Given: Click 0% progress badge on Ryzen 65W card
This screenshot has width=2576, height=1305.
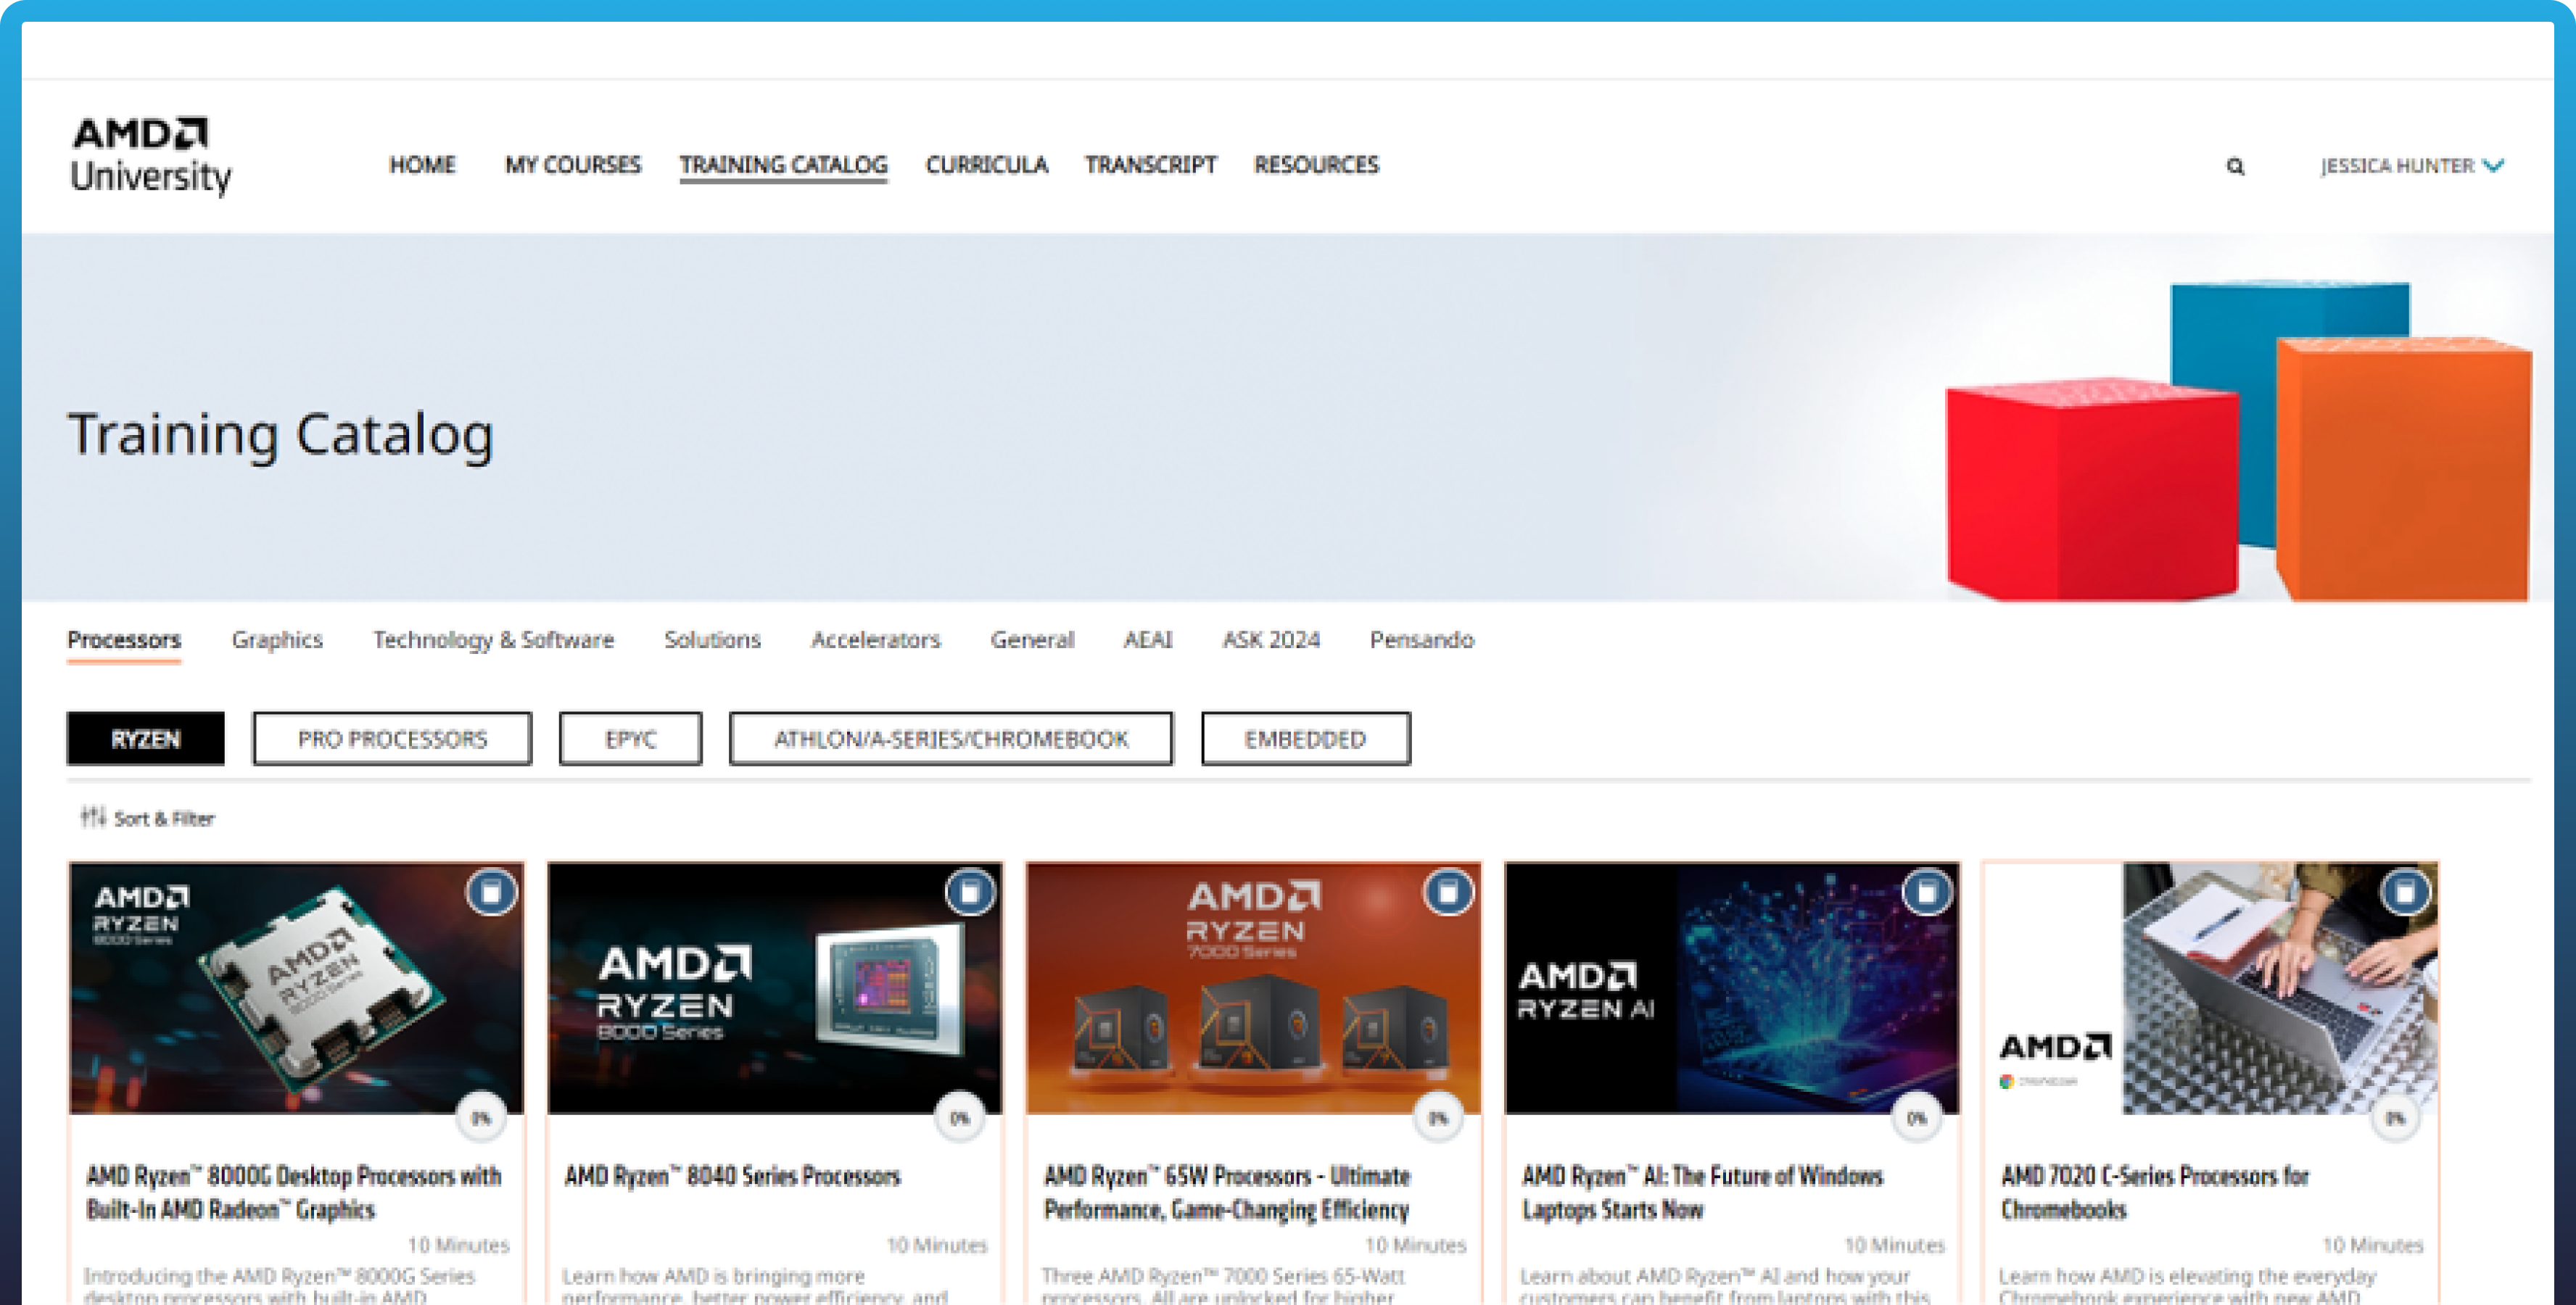Looking at the screenshot, I should coord(1438,1118).
